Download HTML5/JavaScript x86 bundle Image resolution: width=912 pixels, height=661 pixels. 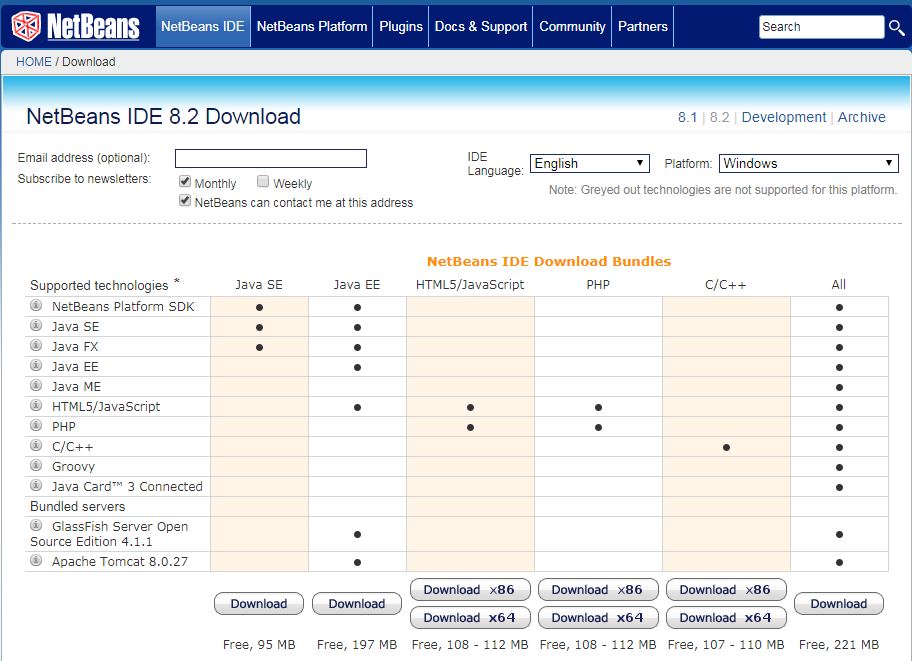coord(470,590)
